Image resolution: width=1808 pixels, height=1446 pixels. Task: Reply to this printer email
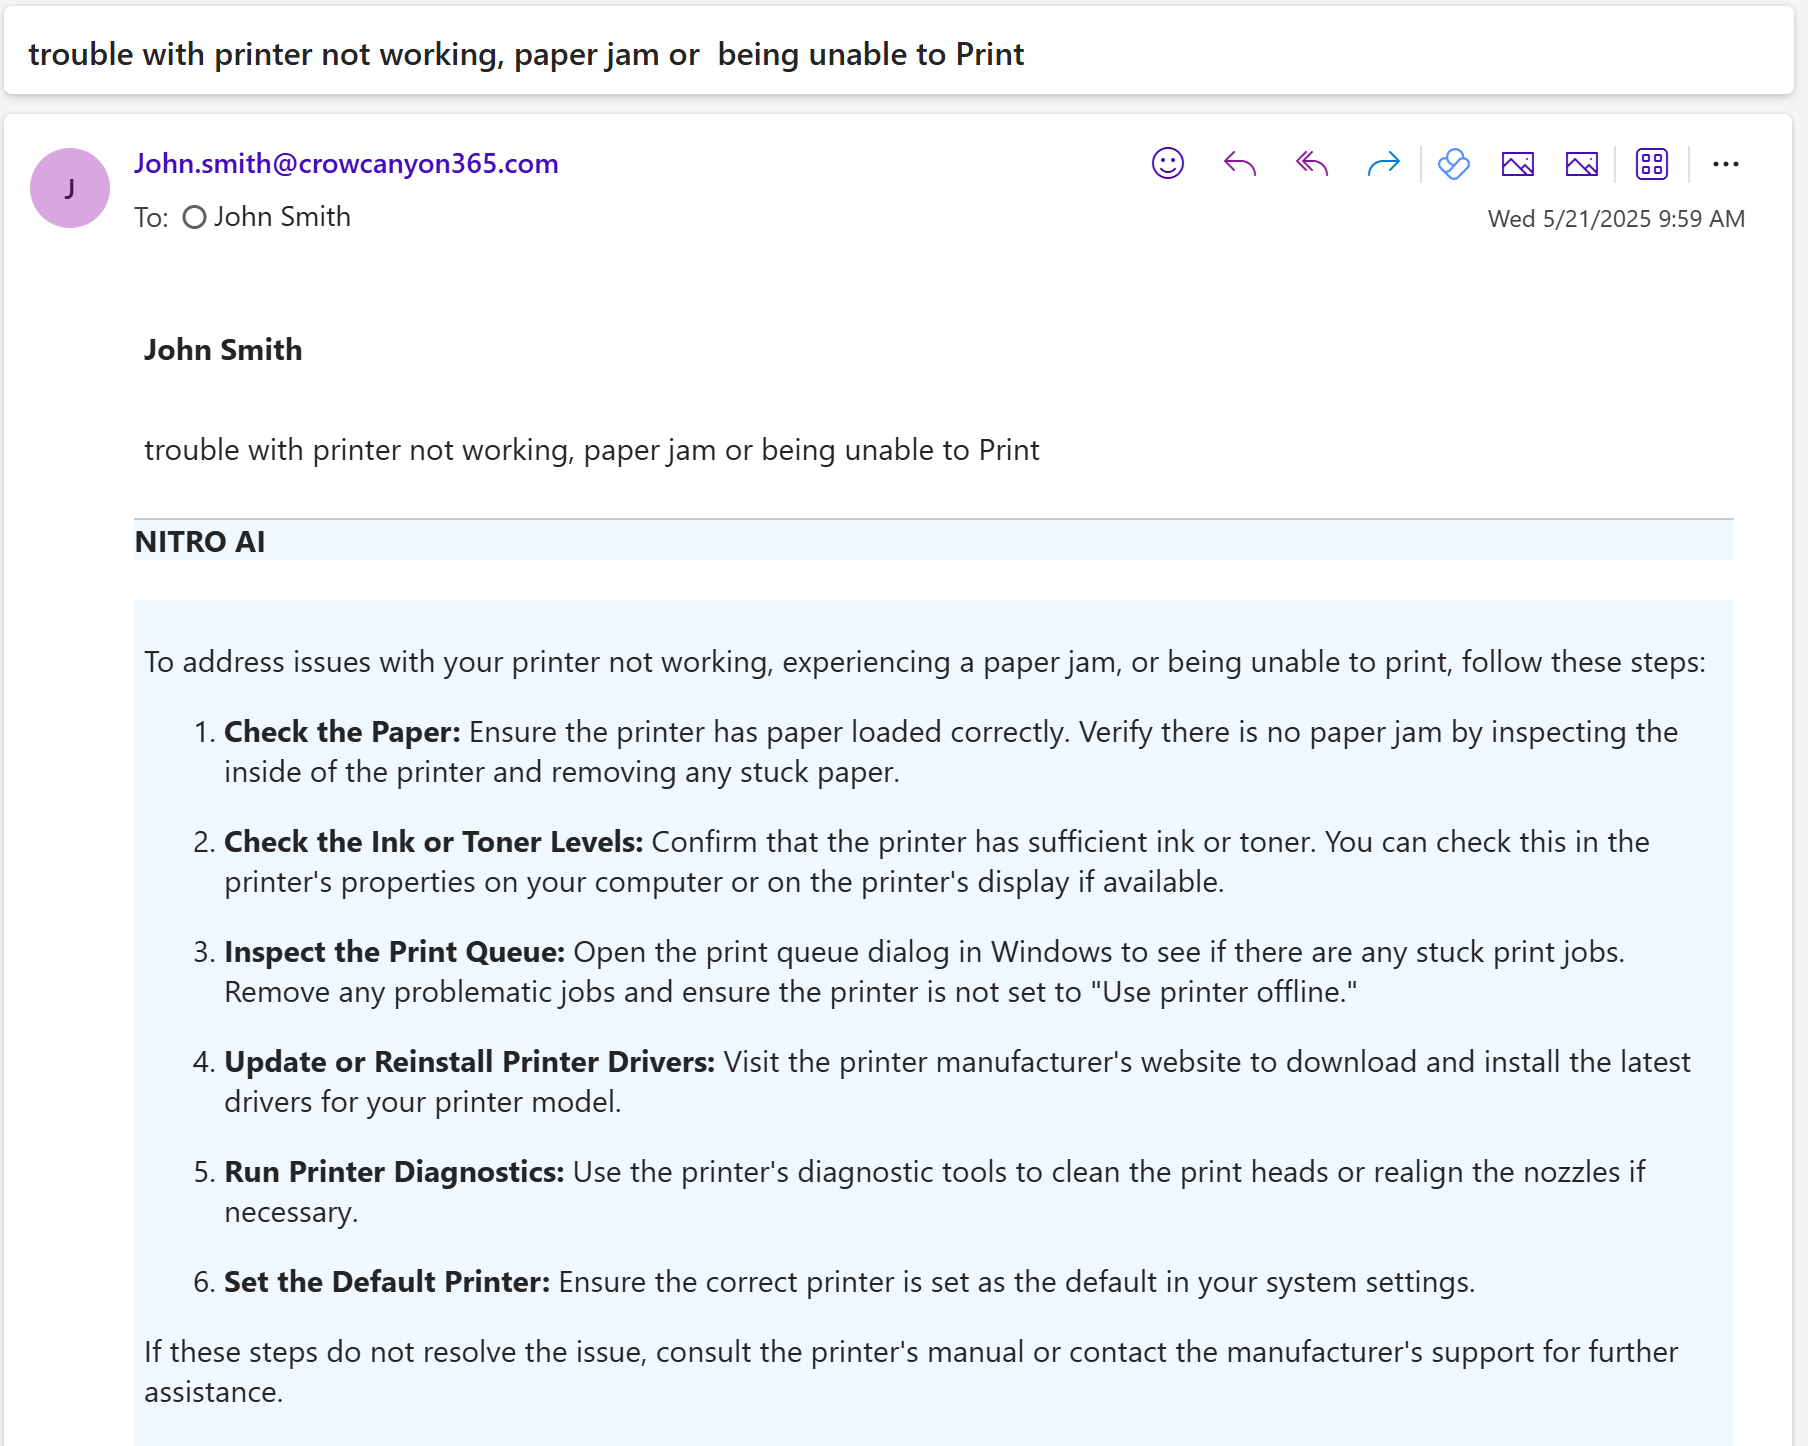pos(1239,163)
